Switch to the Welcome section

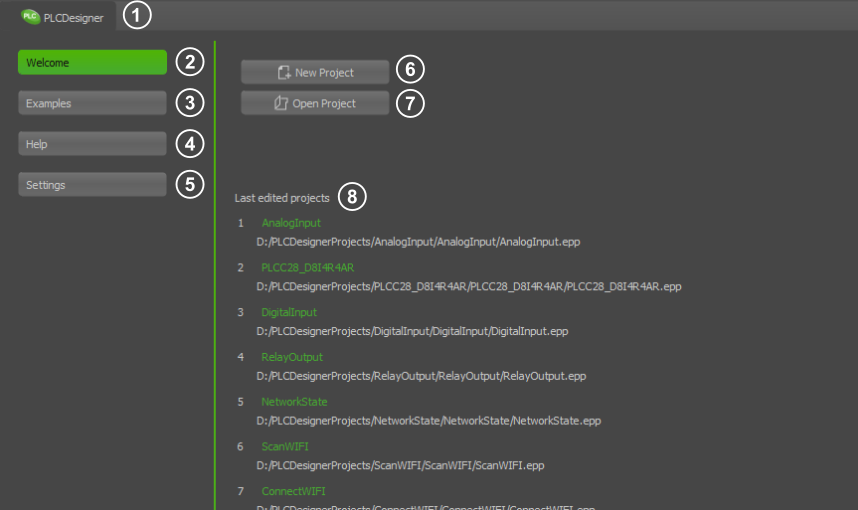pyautogui.click(x=92, y=62)
